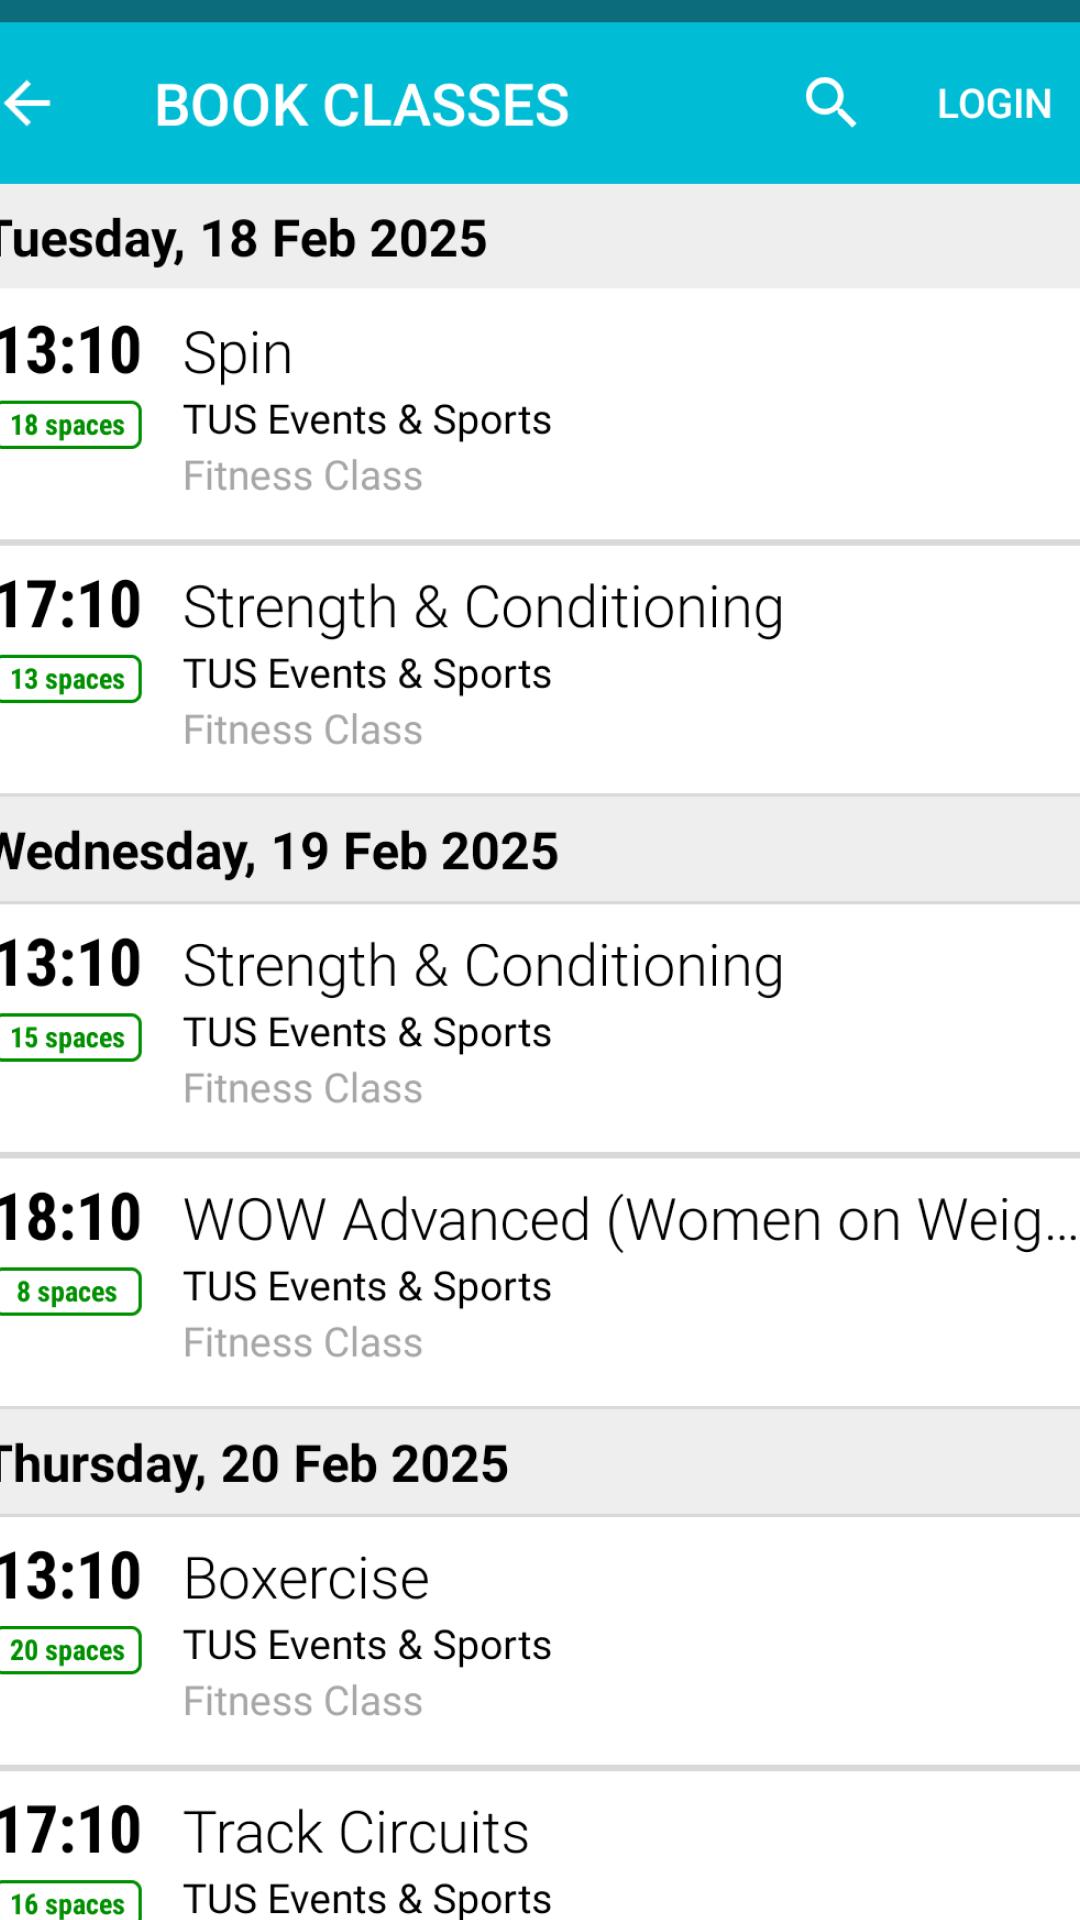Tap the 15 spaces badge
Image resolution: width=1080 pixels, height=1920 pixels.
[x=68, y=1038]
